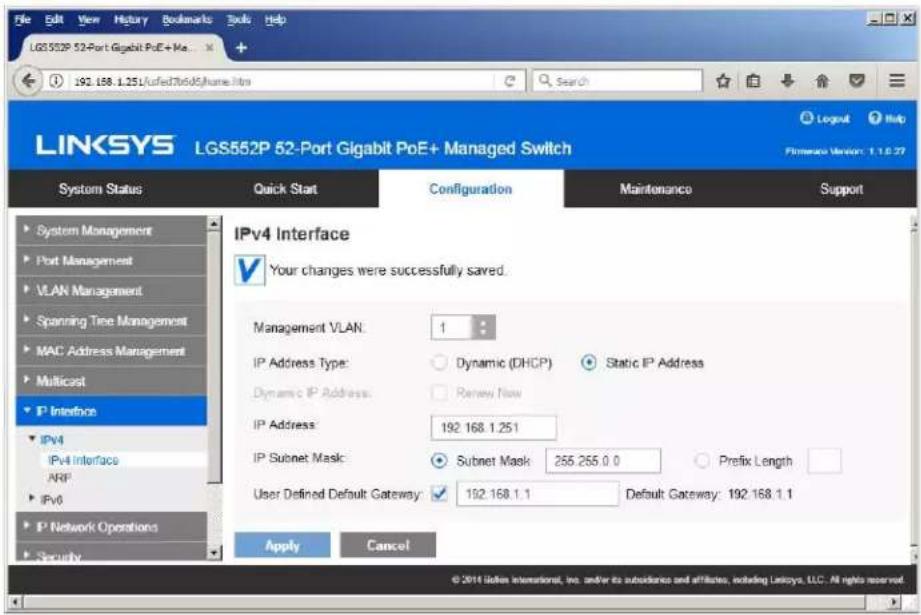The image size is (921, 615).
Task: Click sidebar scrollbar down arrow
Action: coord(214,552)
